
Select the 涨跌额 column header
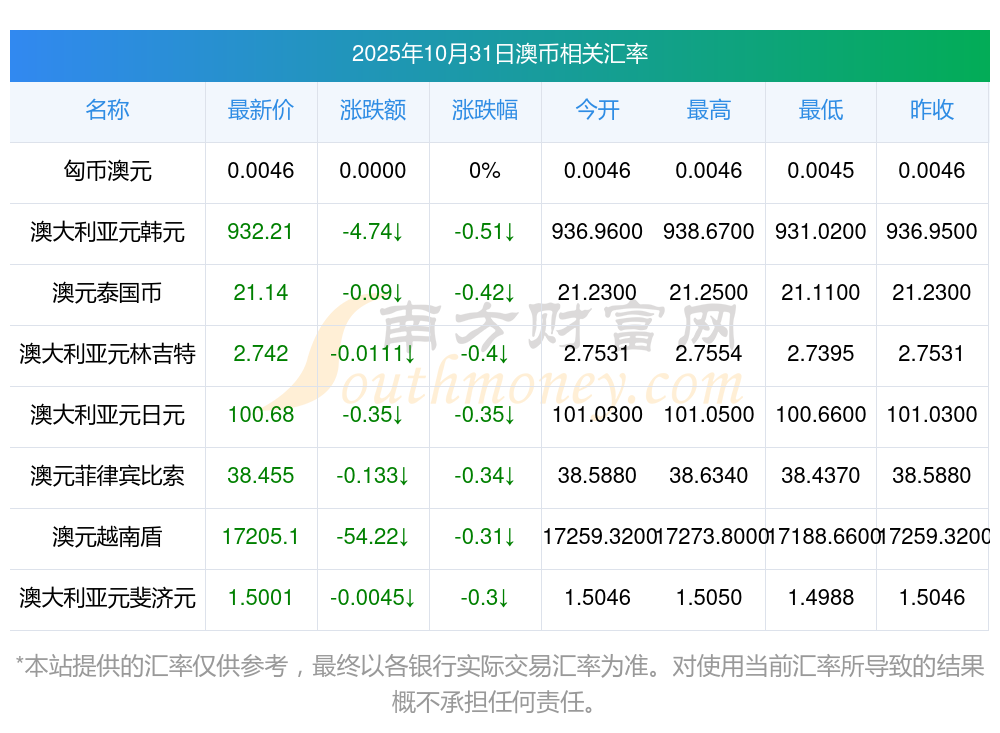click(x=373, y=110)
